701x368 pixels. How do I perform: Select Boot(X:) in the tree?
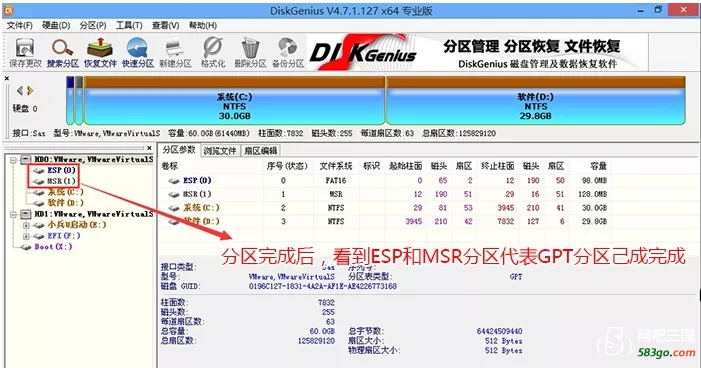coord(53,247)
